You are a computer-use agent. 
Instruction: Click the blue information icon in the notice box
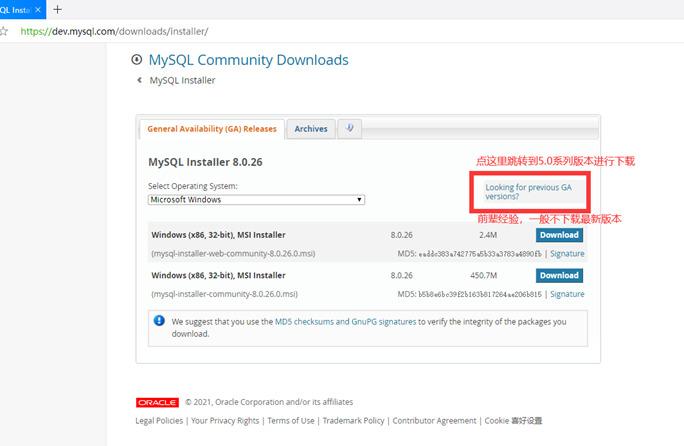pyautogui.click(x=159, y=321)
